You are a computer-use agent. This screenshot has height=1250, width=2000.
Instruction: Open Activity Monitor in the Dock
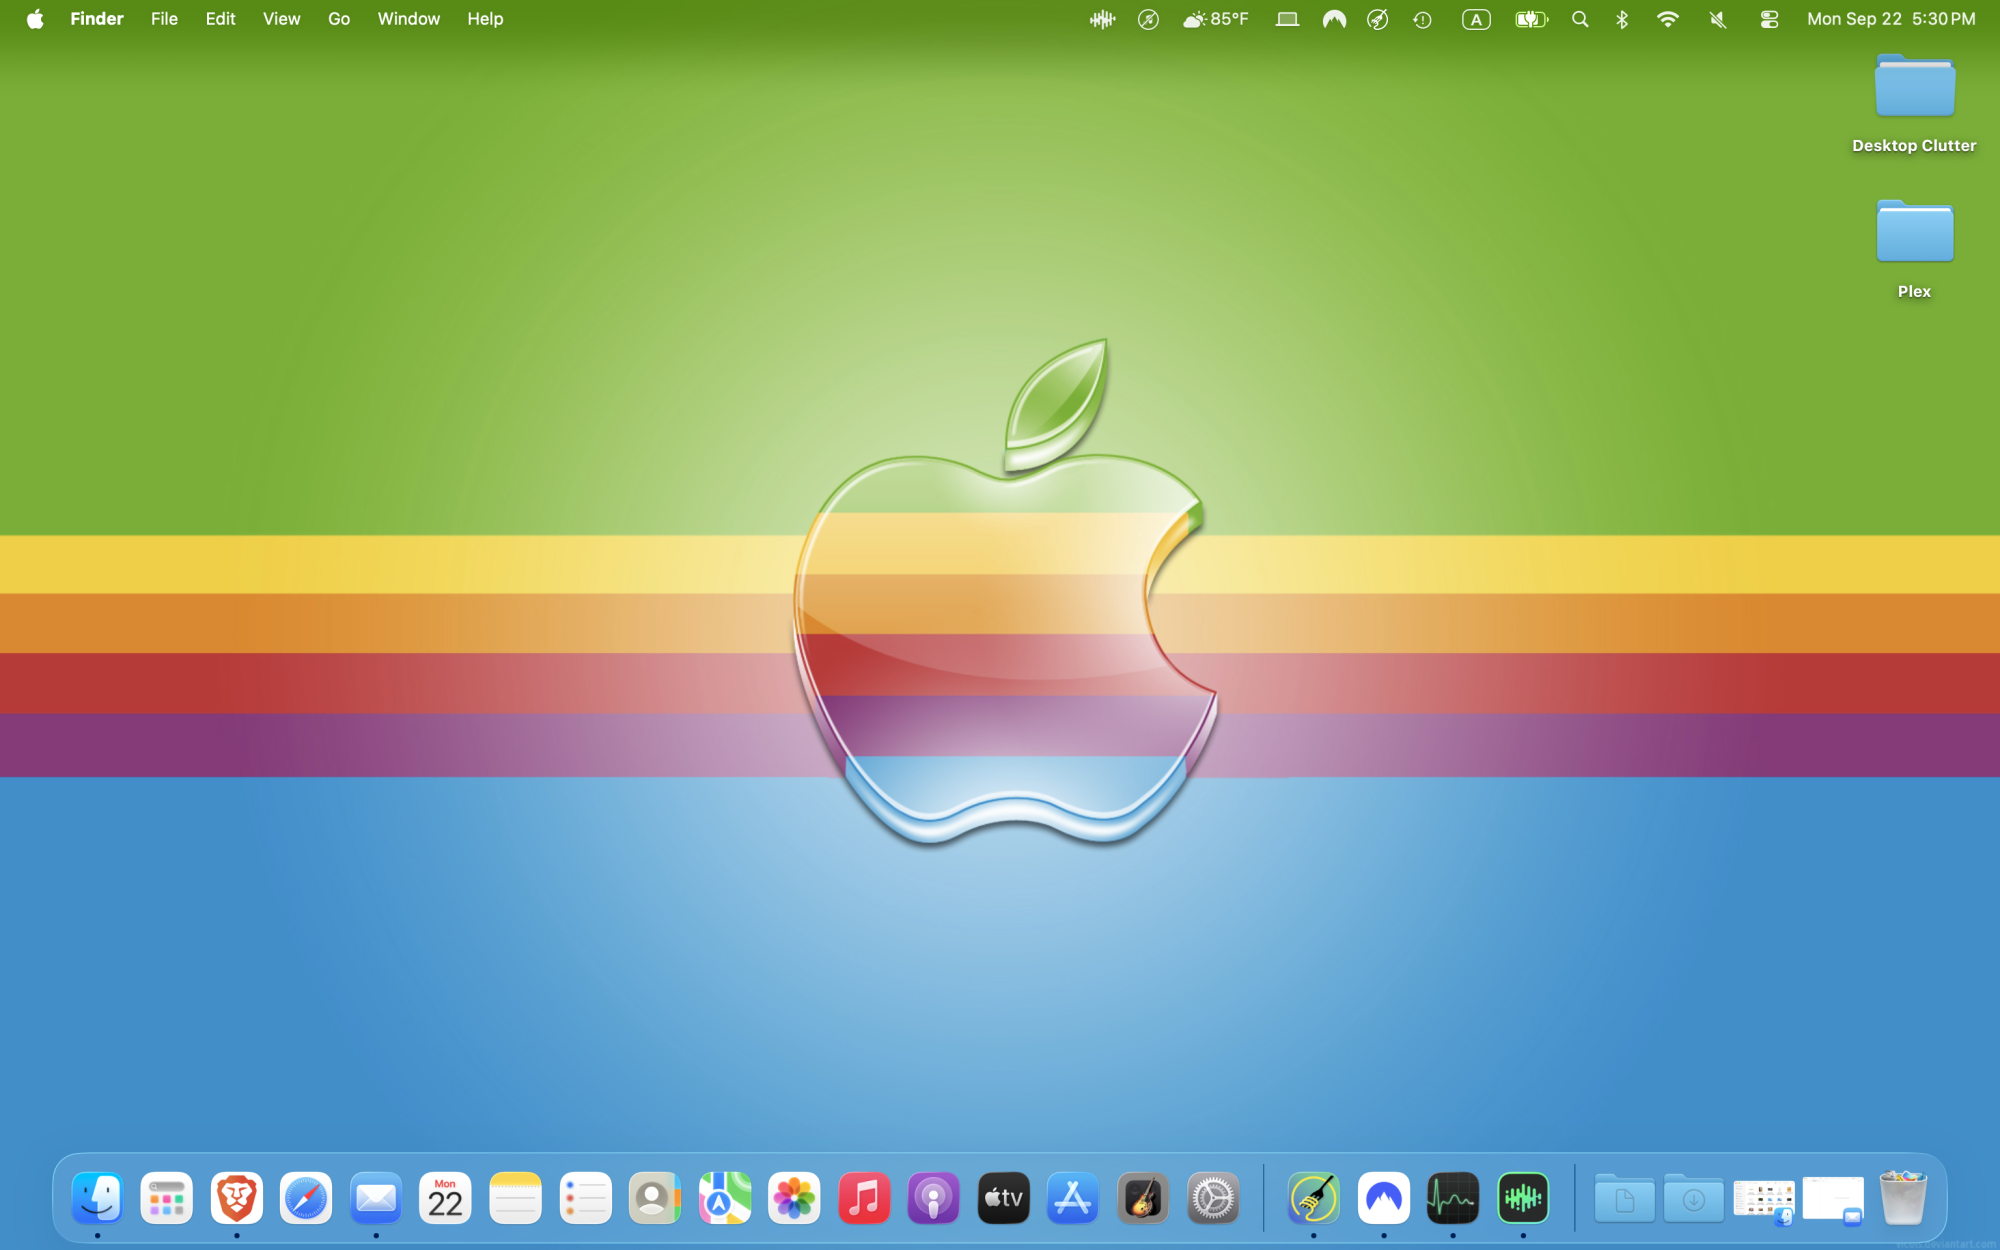tap(1452, 1197)
